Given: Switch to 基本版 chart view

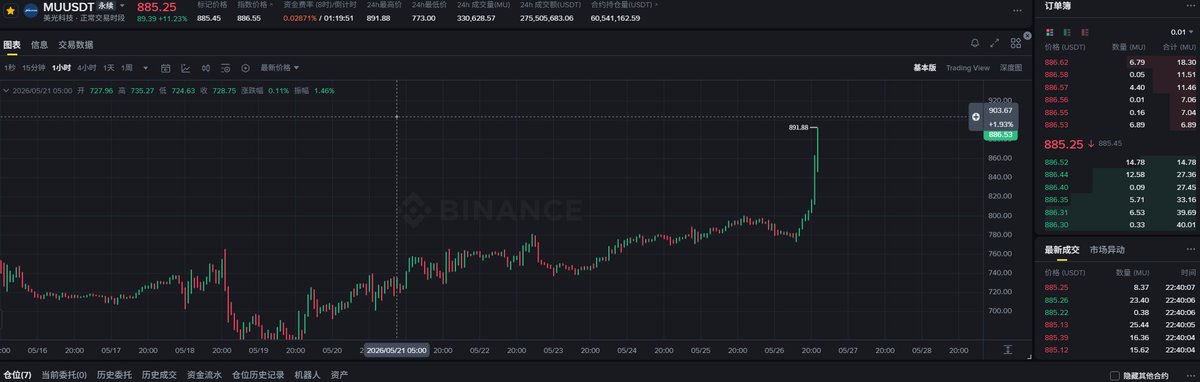Looking at the screenshot, I should coord(925,68).
